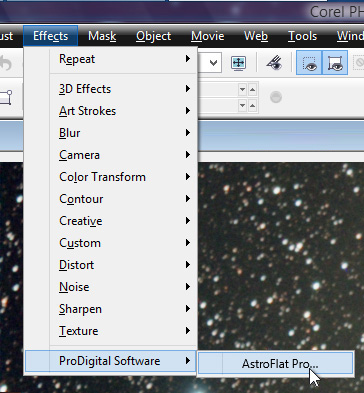Image resolution: width=364 pixels, height=393 pixels.
Task: Toggle object marquee visibility
Action: coord(335,63)
